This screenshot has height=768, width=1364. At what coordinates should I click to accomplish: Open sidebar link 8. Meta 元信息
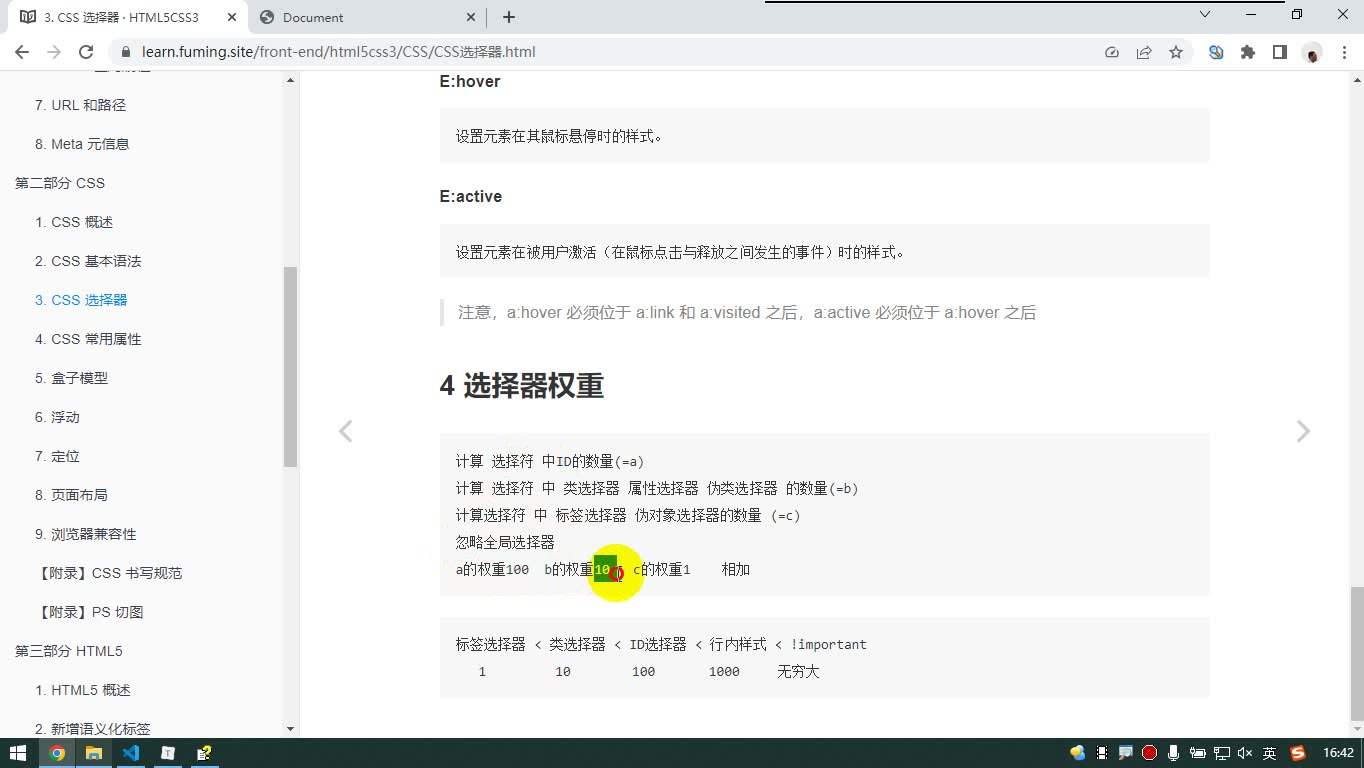pyautogui.click(x=82, y=144)
